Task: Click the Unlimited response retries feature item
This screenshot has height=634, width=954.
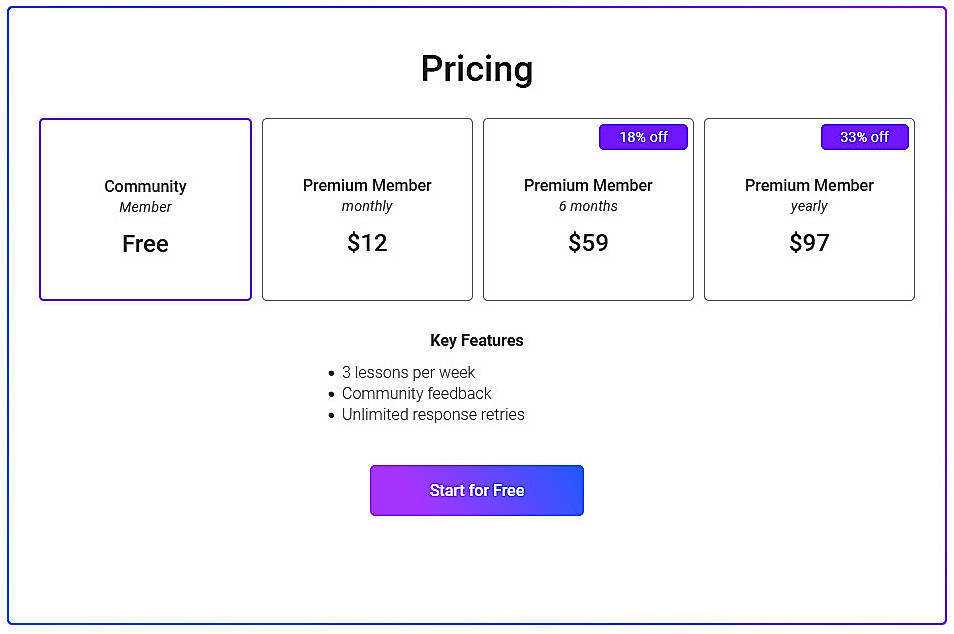Action: [433, 414]
